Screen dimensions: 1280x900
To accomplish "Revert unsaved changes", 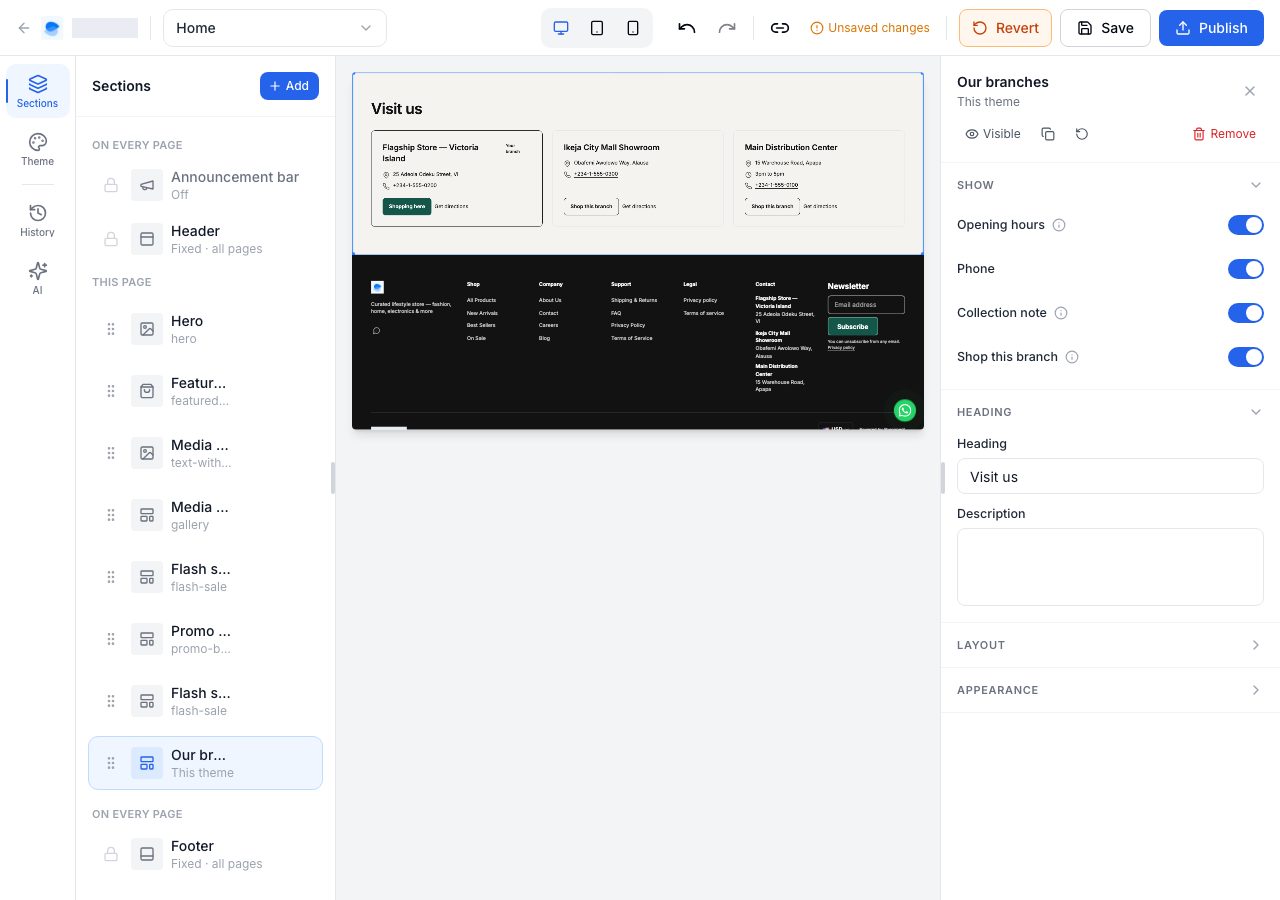I will [x=1005, y=28].
